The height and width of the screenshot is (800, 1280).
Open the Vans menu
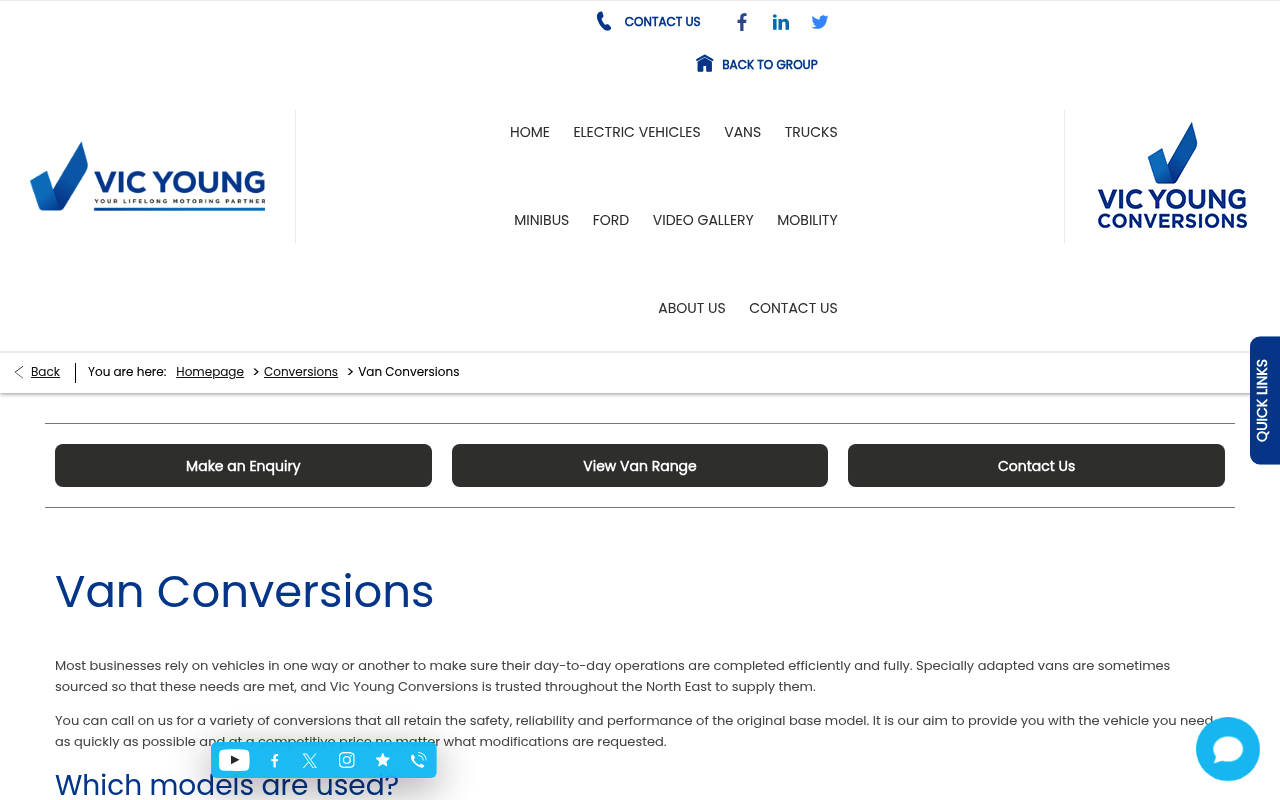coord(743,132)
